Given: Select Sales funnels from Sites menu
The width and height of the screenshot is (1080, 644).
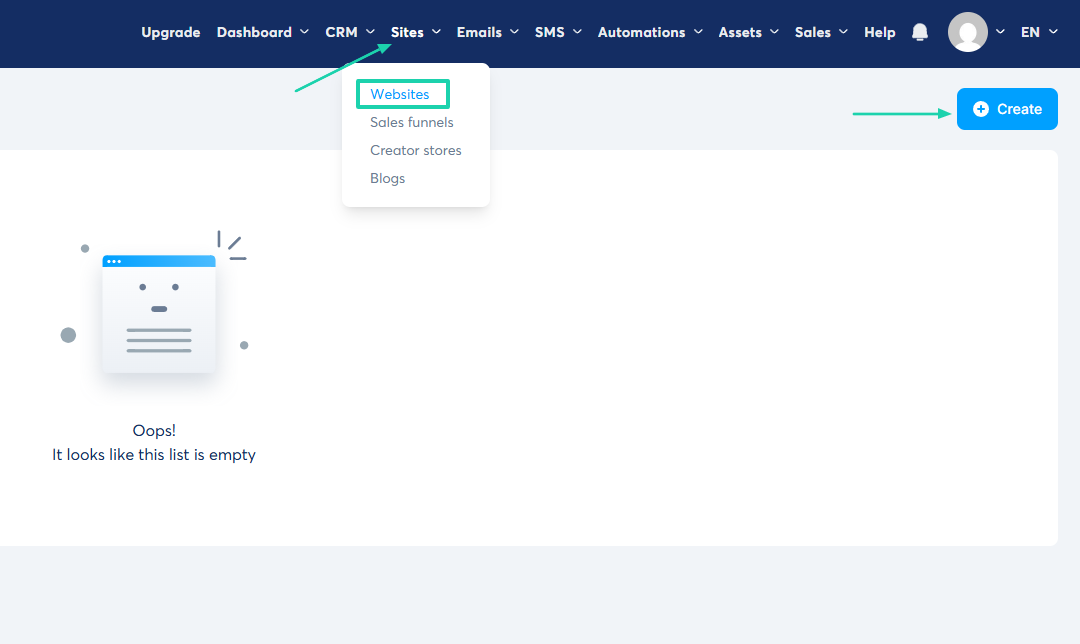Looking at the screenshot, I should [412, 123].
